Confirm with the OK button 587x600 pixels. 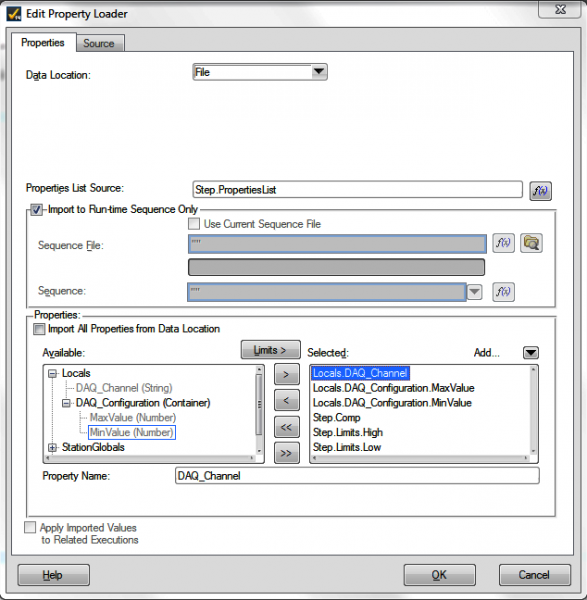[439, 575]
